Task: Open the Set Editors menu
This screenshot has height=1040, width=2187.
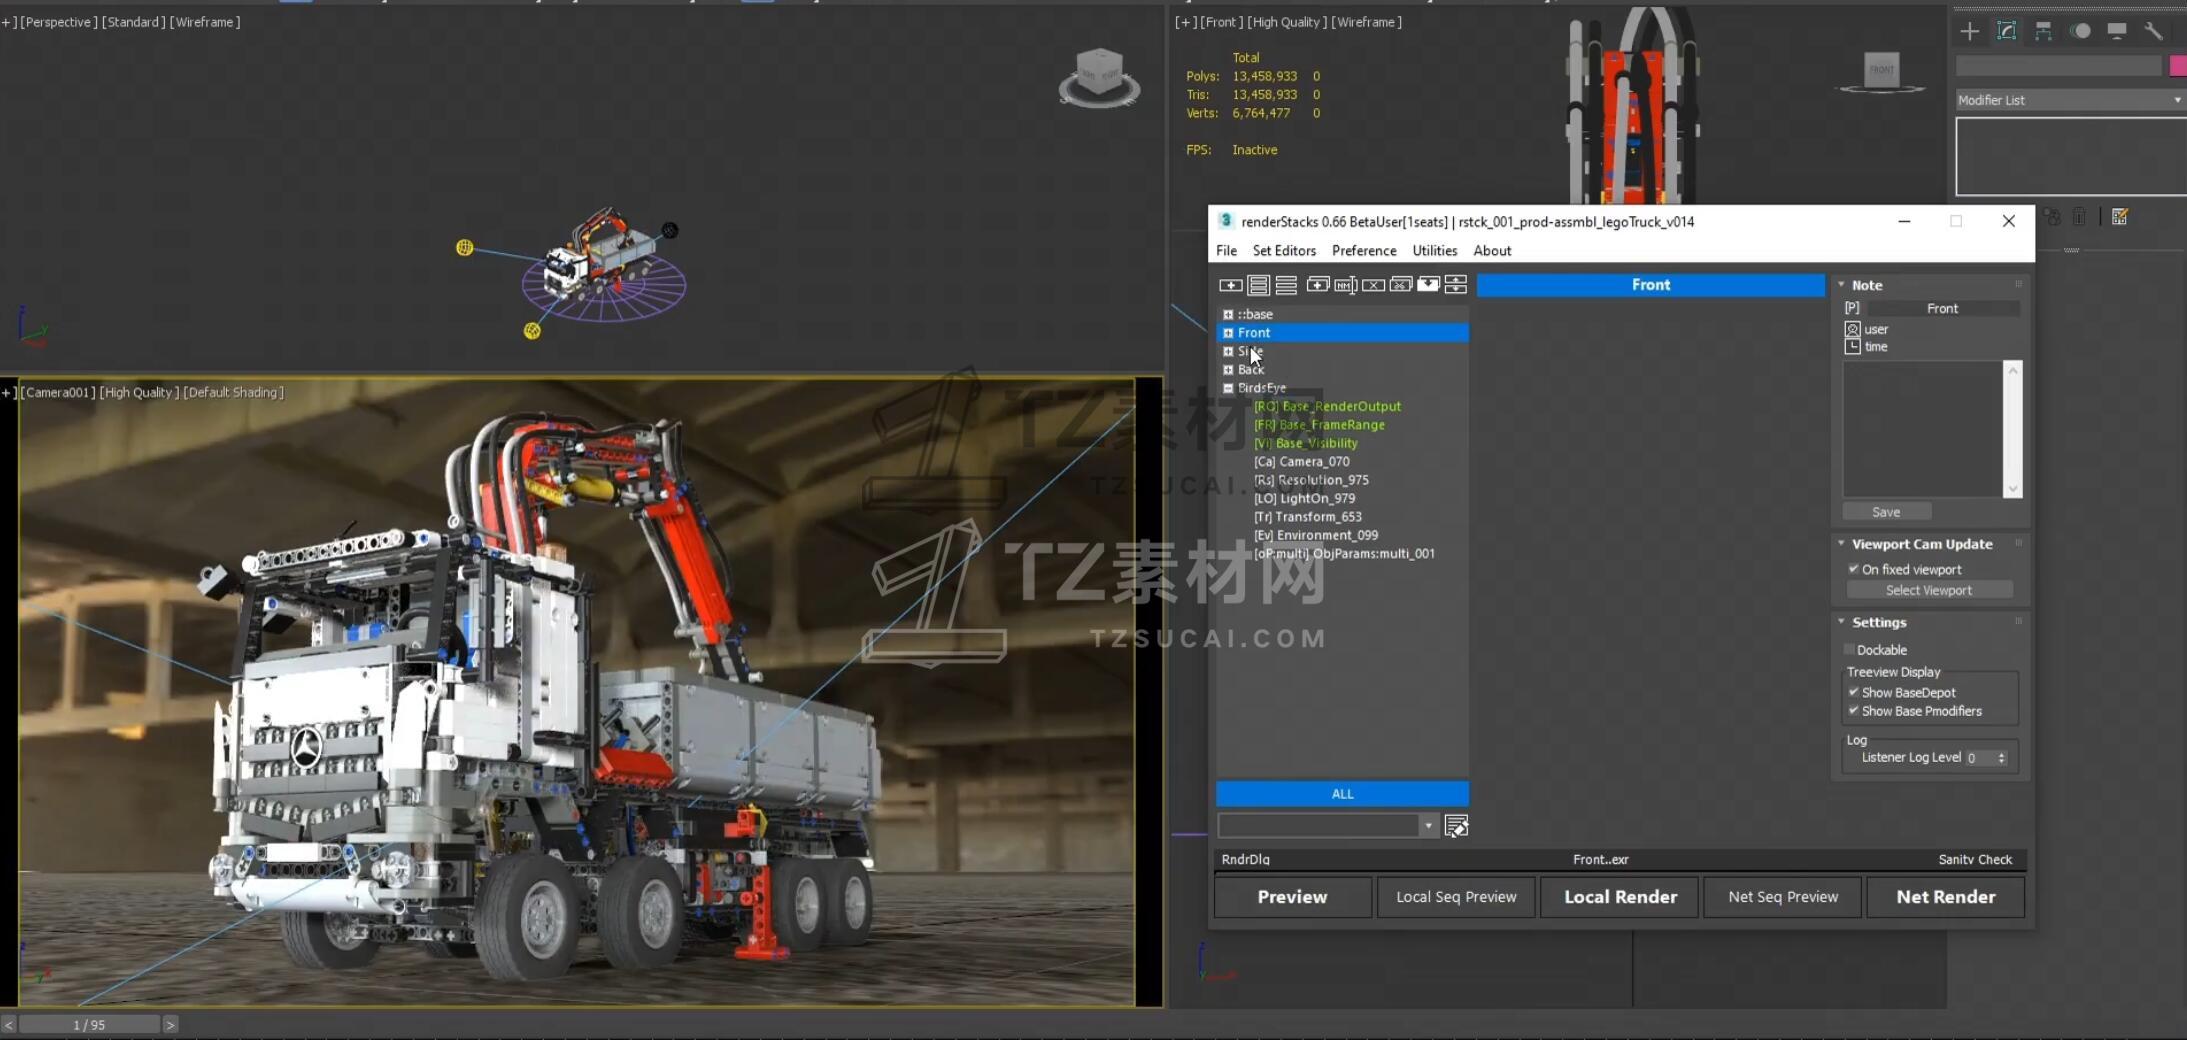Action: (x=1283, y=251)
